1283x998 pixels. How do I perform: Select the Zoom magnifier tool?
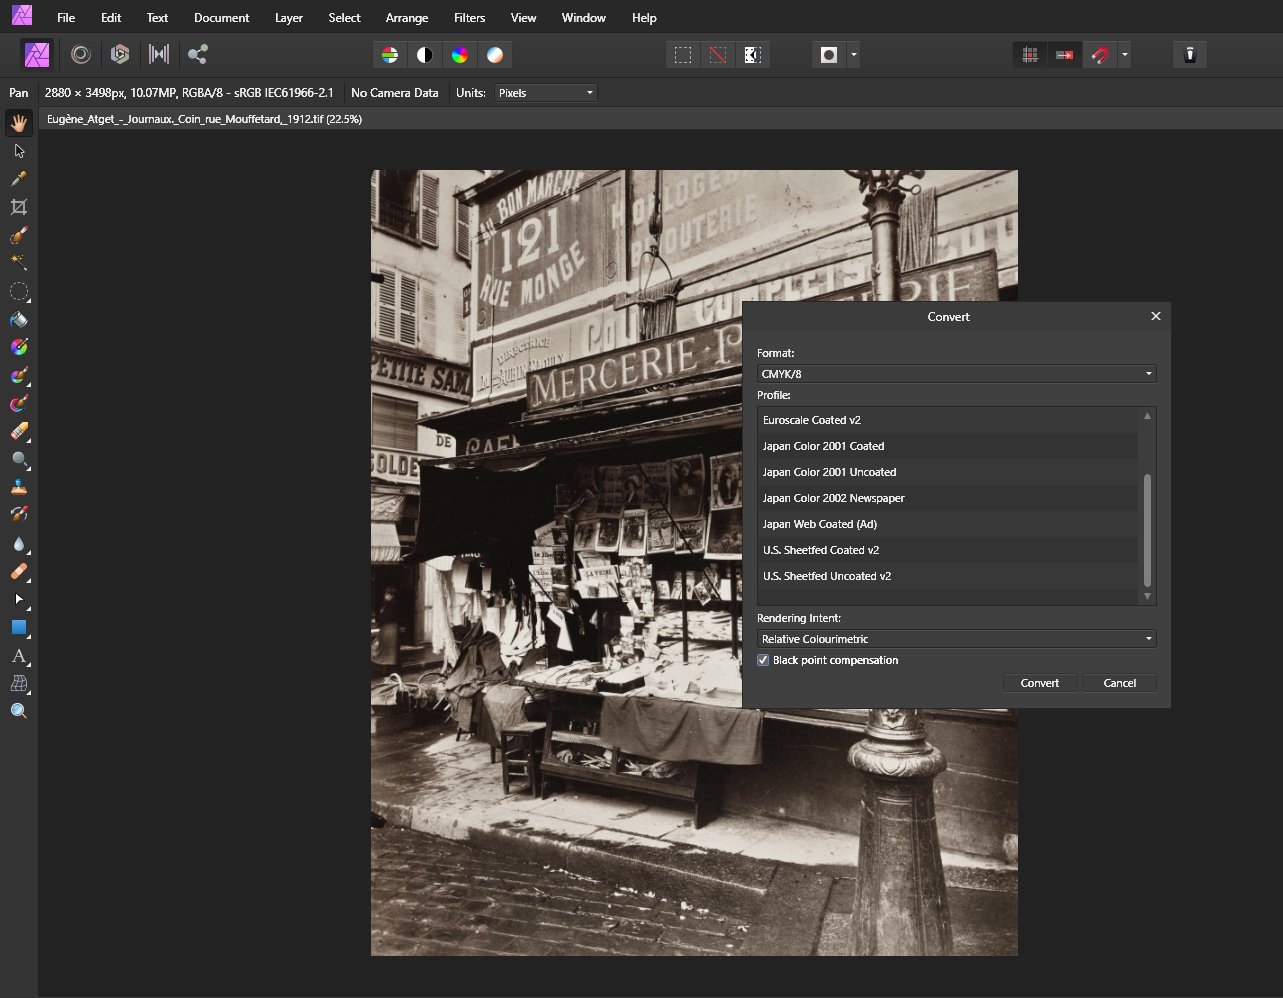coord(18,711)
